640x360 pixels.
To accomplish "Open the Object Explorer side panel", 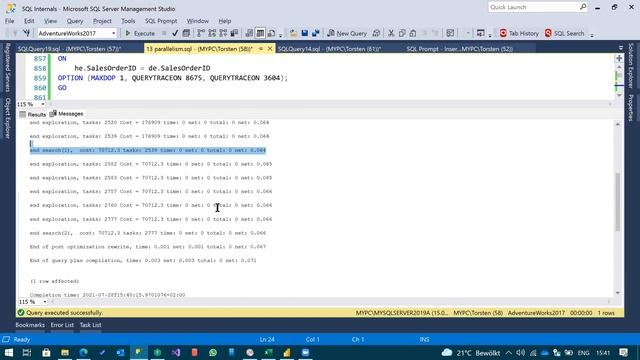I will [7, 118].
